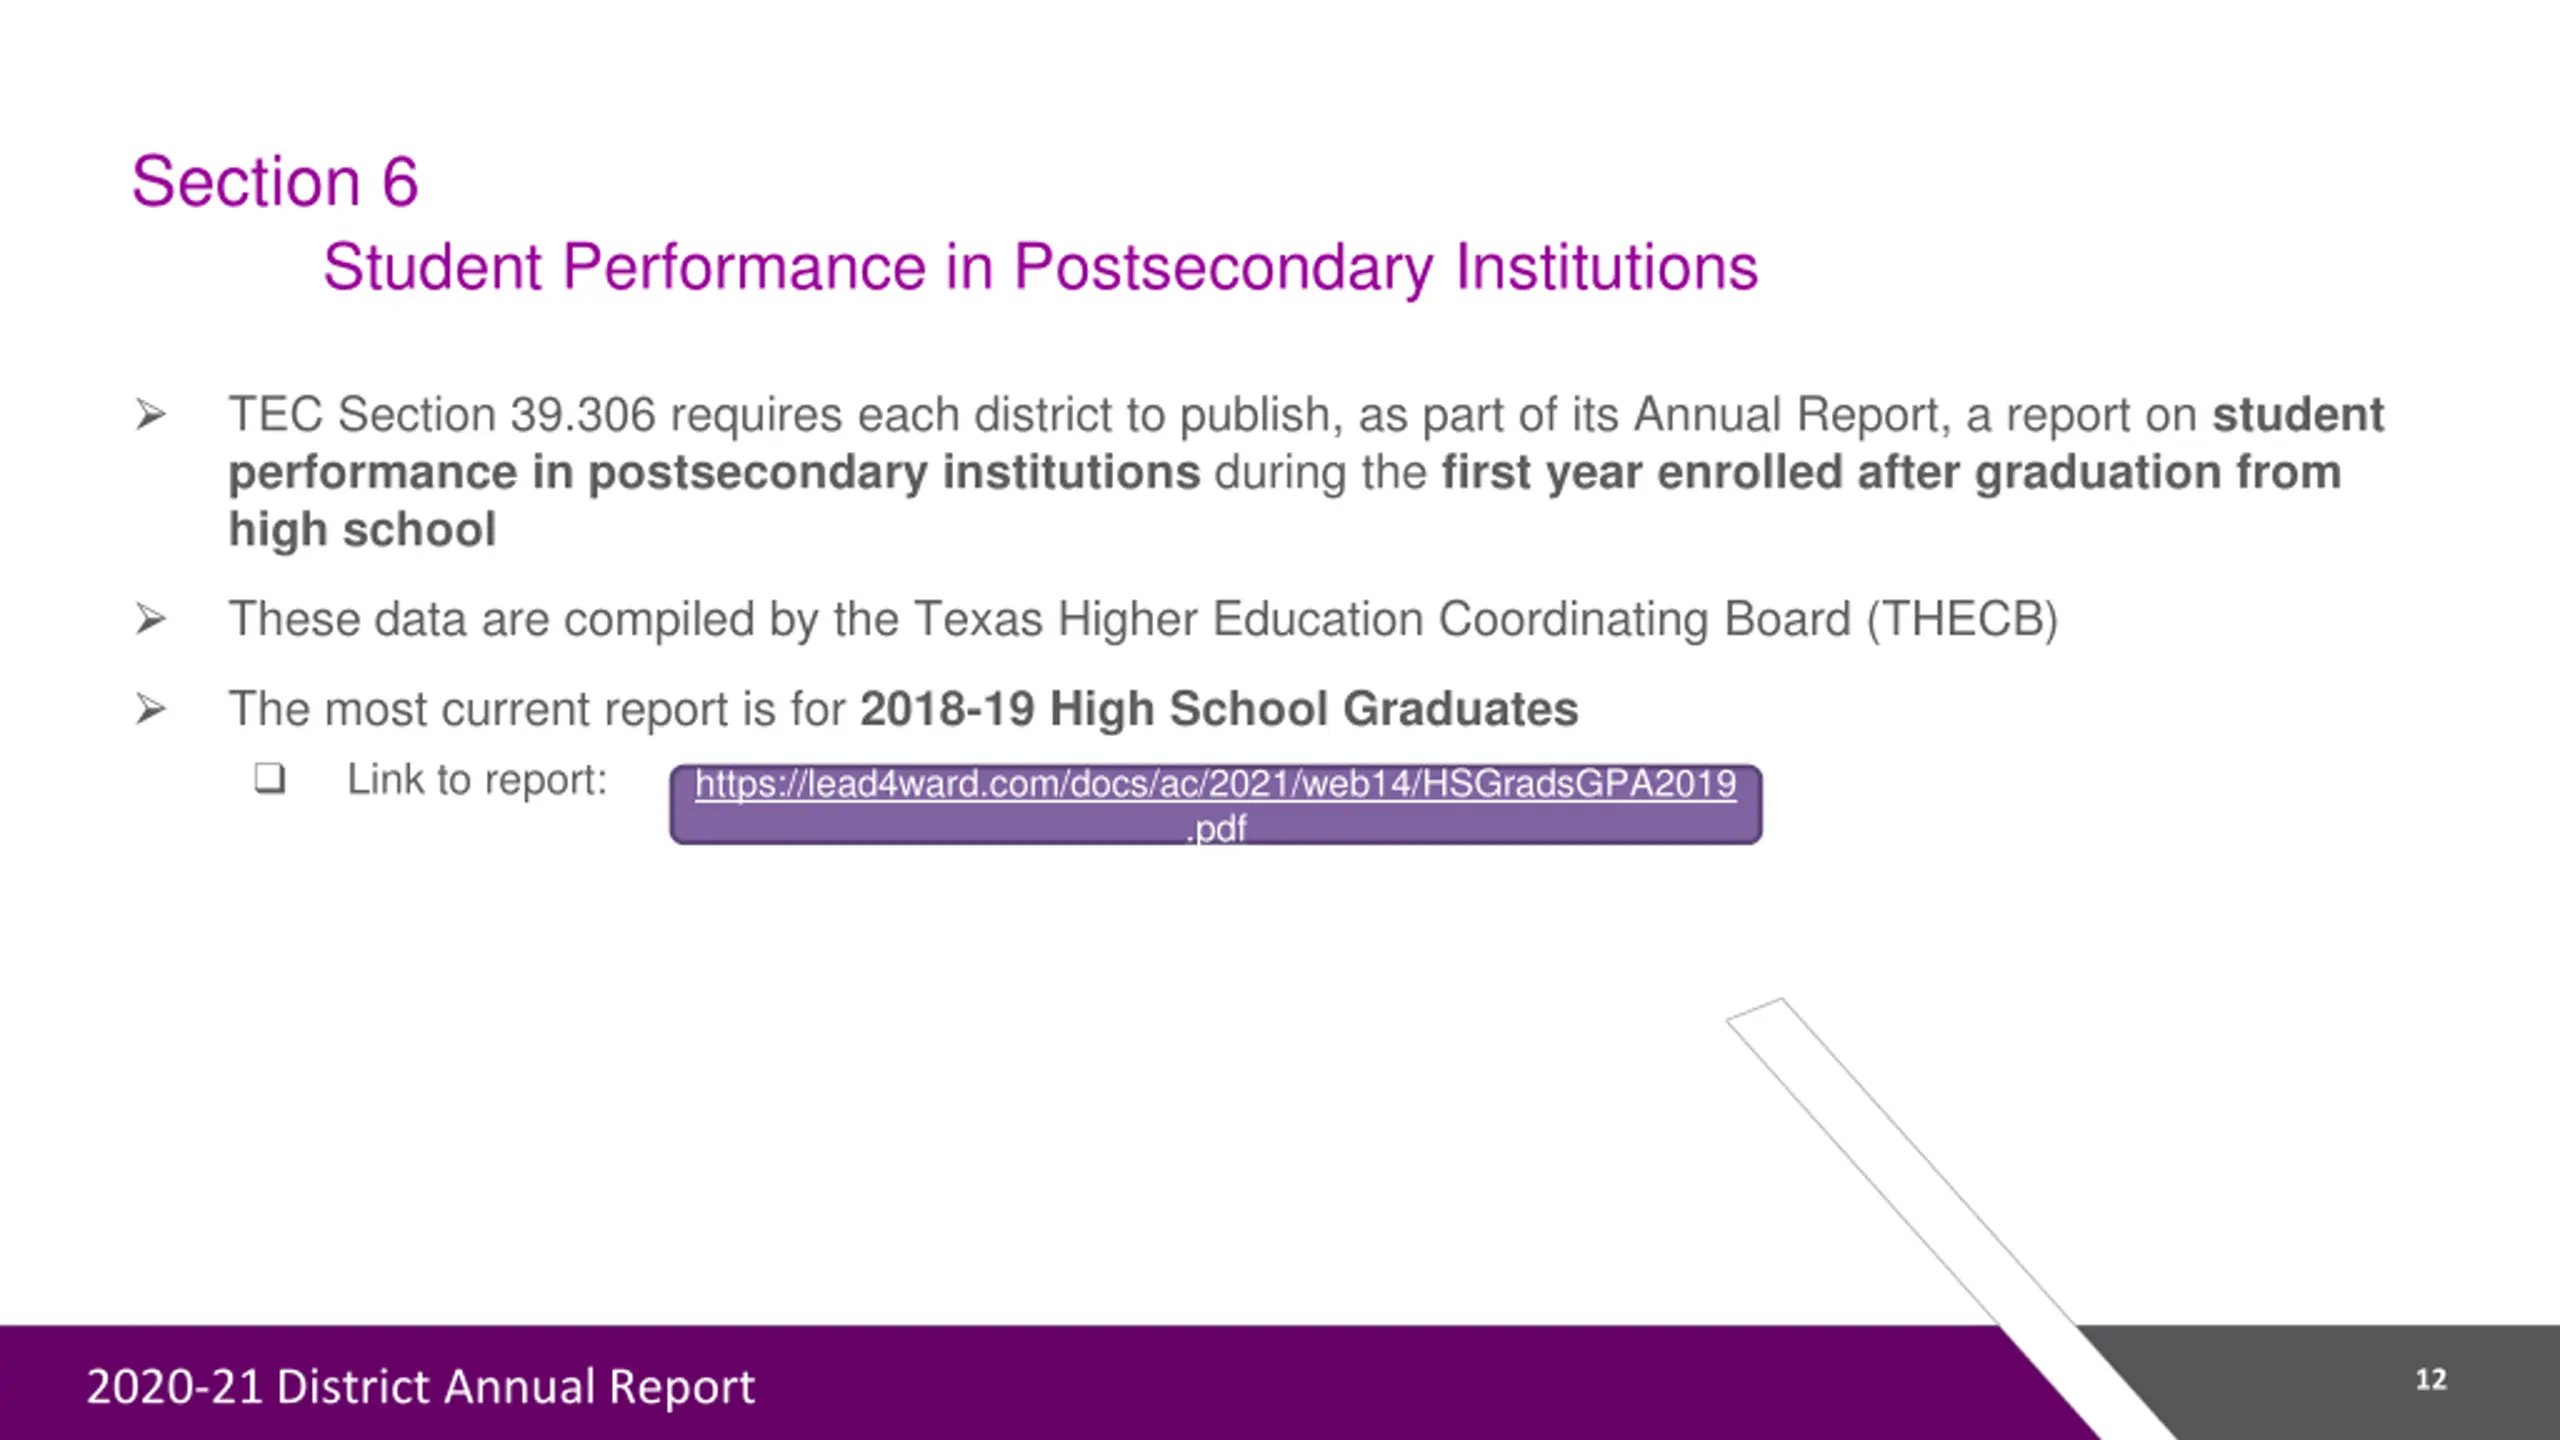
Task: Click the square bullet beside Link to report
Action: coord(269,778)
